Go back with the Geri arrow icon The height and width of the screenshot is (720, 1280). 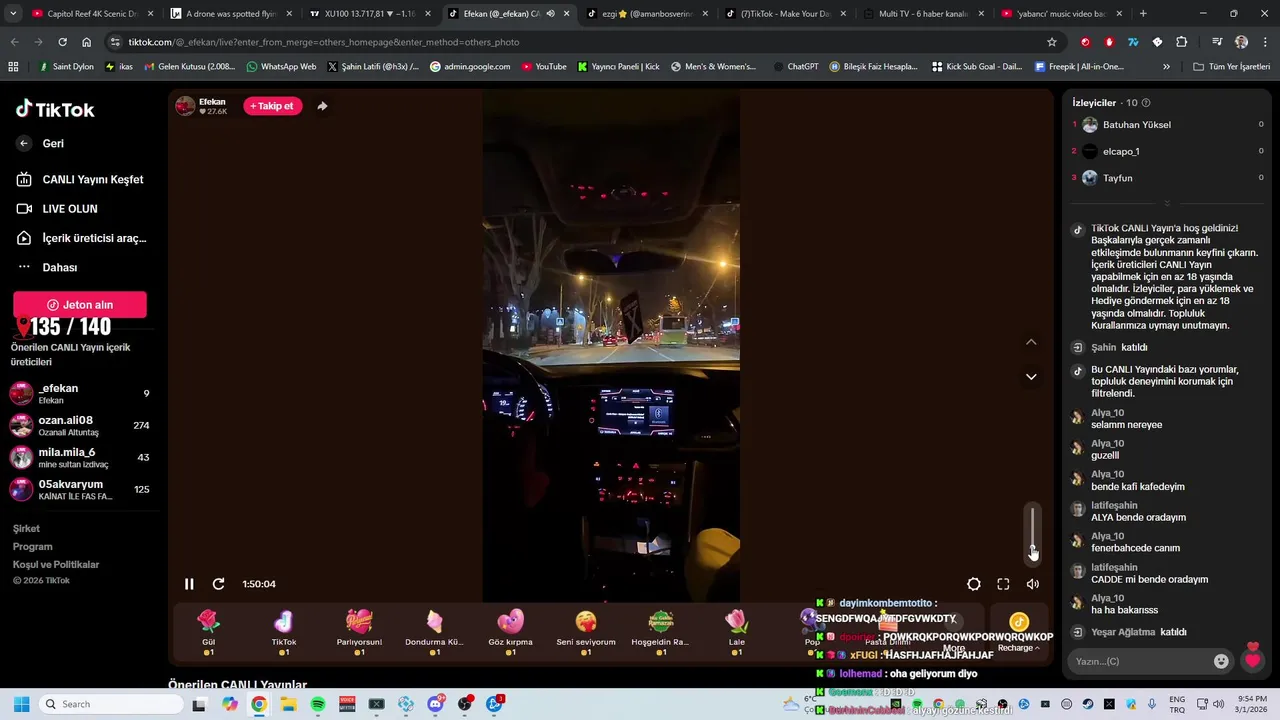point(24,143)
